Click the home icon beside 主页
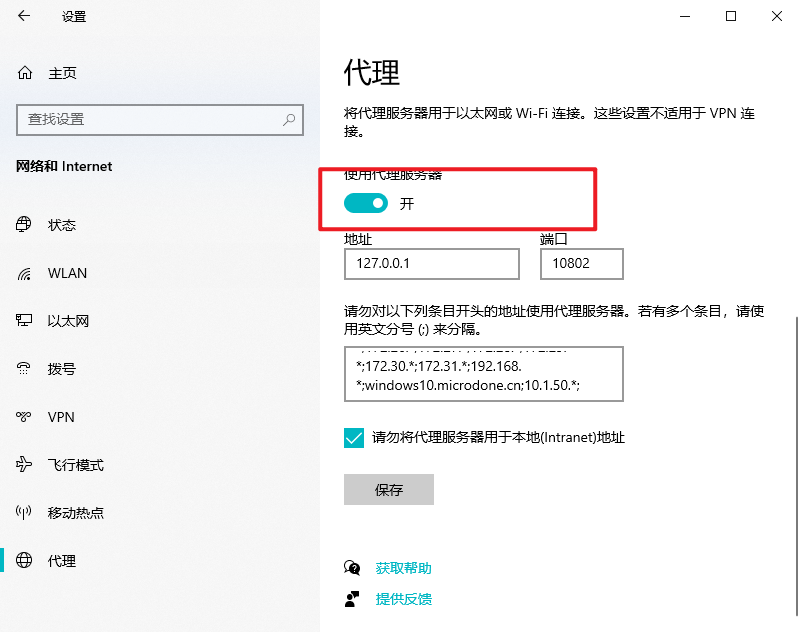 (x=24, y=73)
